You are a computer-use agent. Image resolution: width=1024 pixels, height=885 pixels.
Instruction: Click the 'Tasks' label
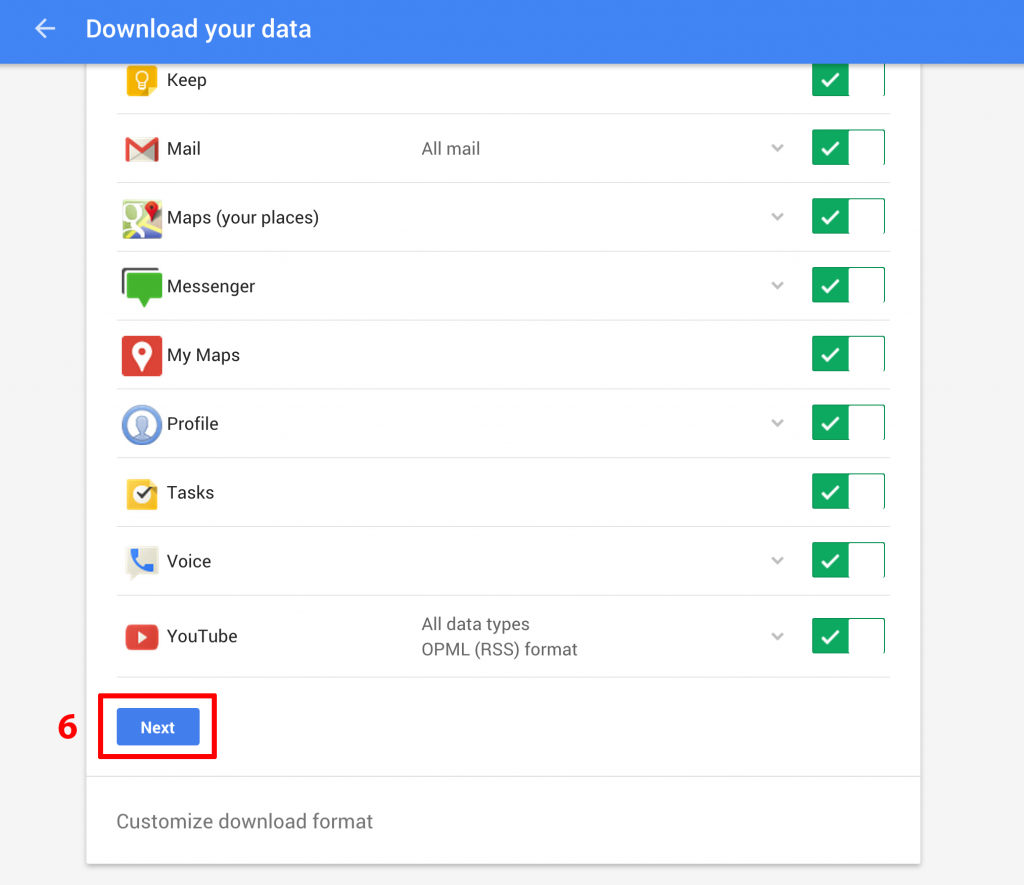tap(190, 492)
